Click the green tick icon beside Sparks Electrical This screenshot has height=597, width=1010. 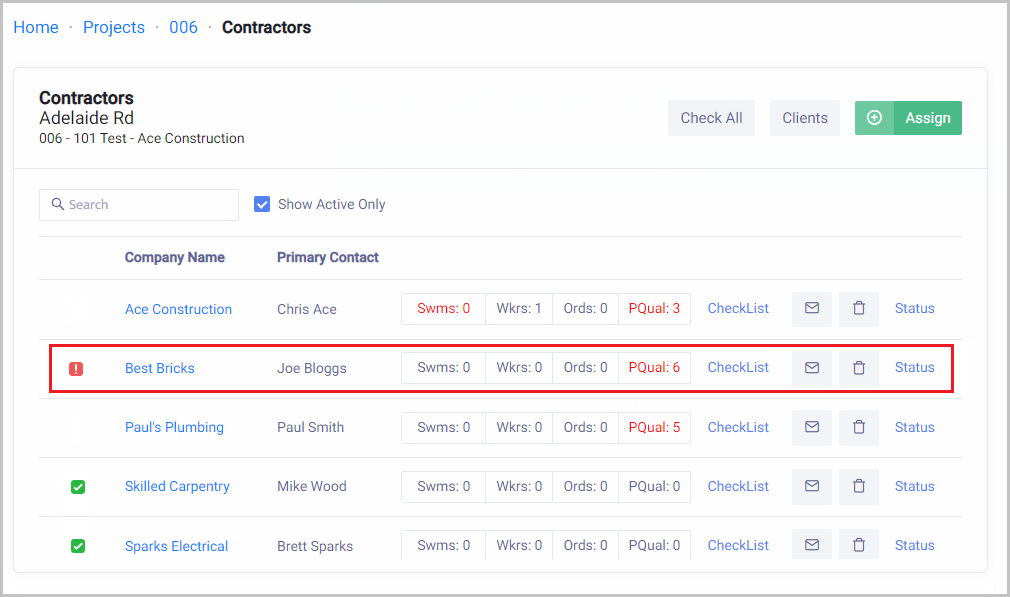pos(78,546)
